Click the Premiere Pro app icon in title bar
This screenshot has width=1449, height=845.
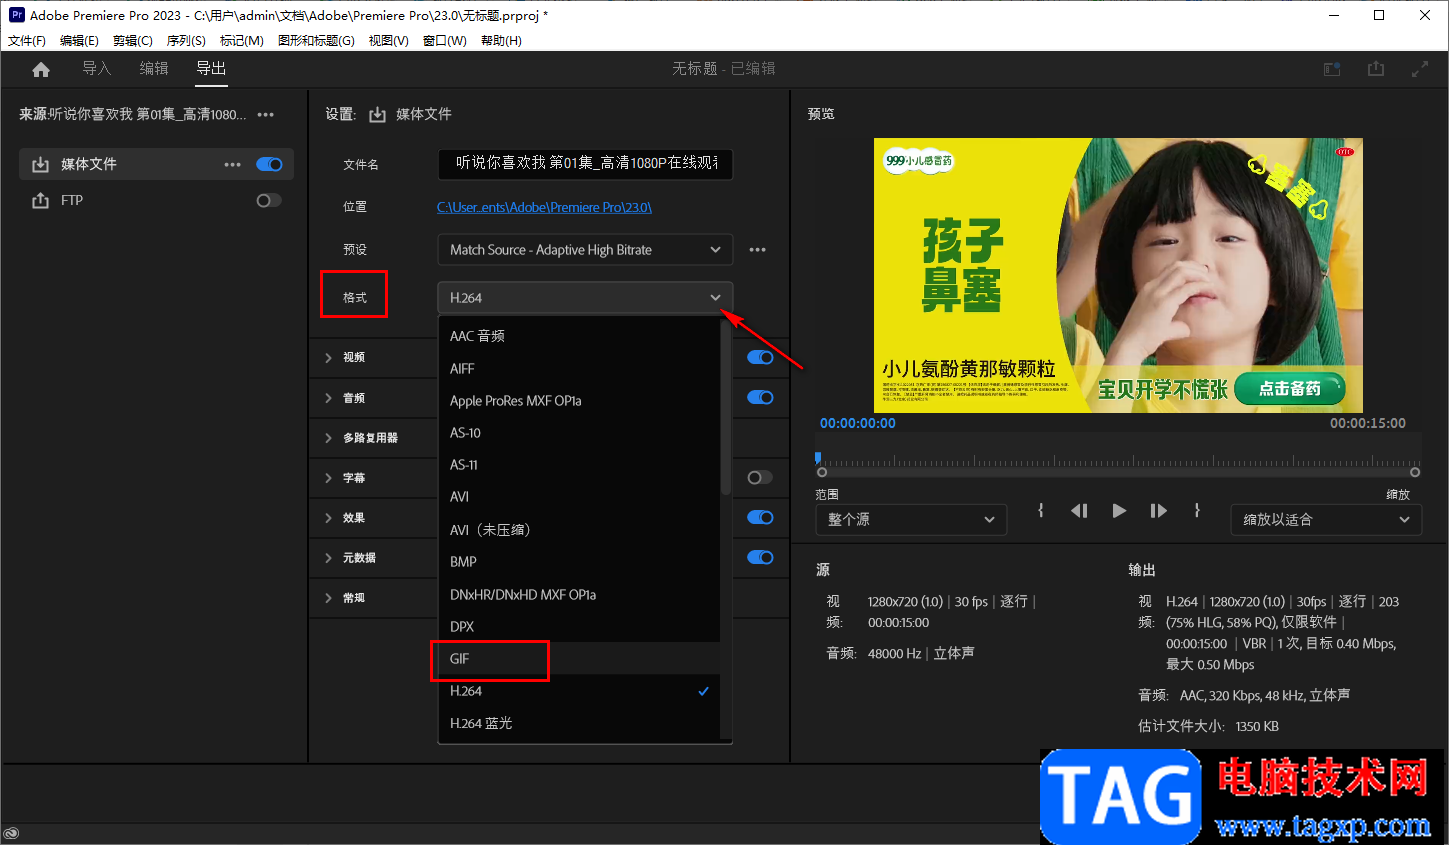[x=16, y=15]
